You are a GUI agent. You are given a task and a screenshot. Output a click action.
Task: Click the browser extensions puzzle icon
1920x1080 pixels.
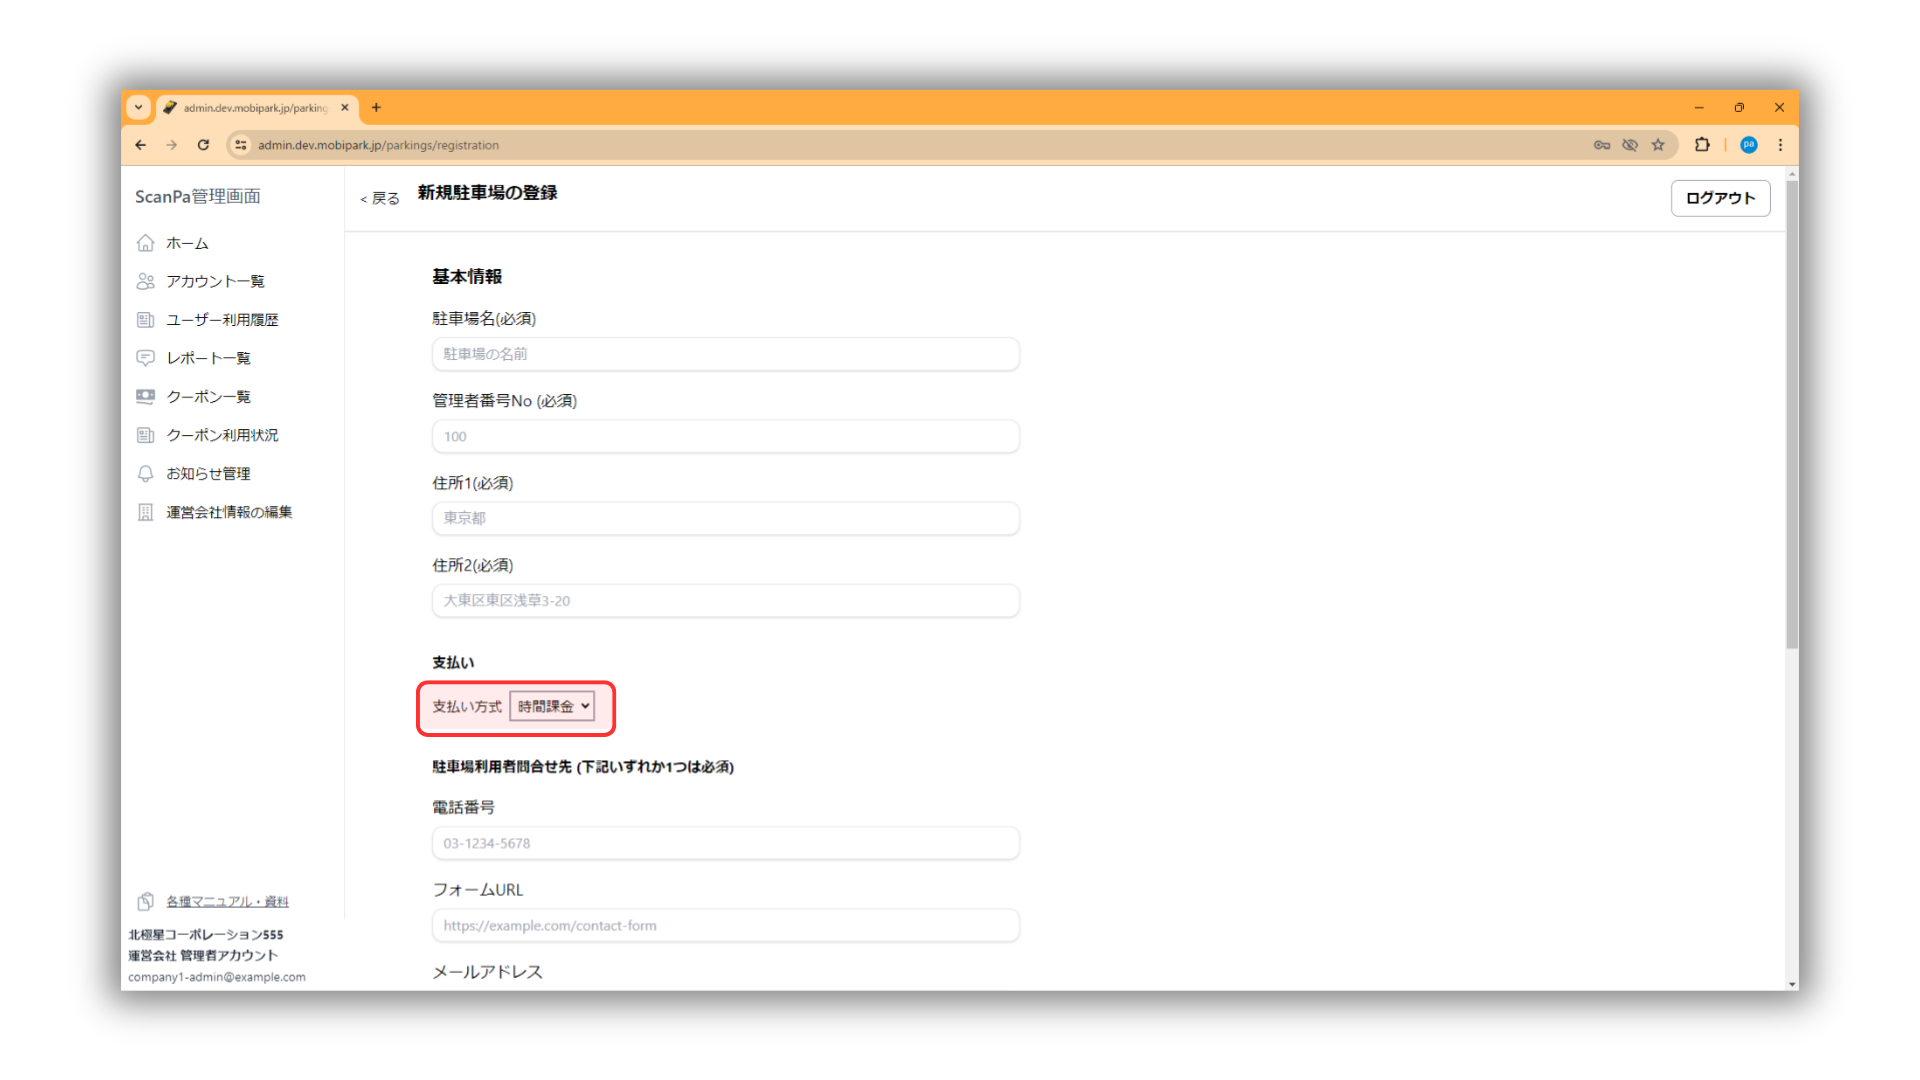click(x=1702, y=145)
